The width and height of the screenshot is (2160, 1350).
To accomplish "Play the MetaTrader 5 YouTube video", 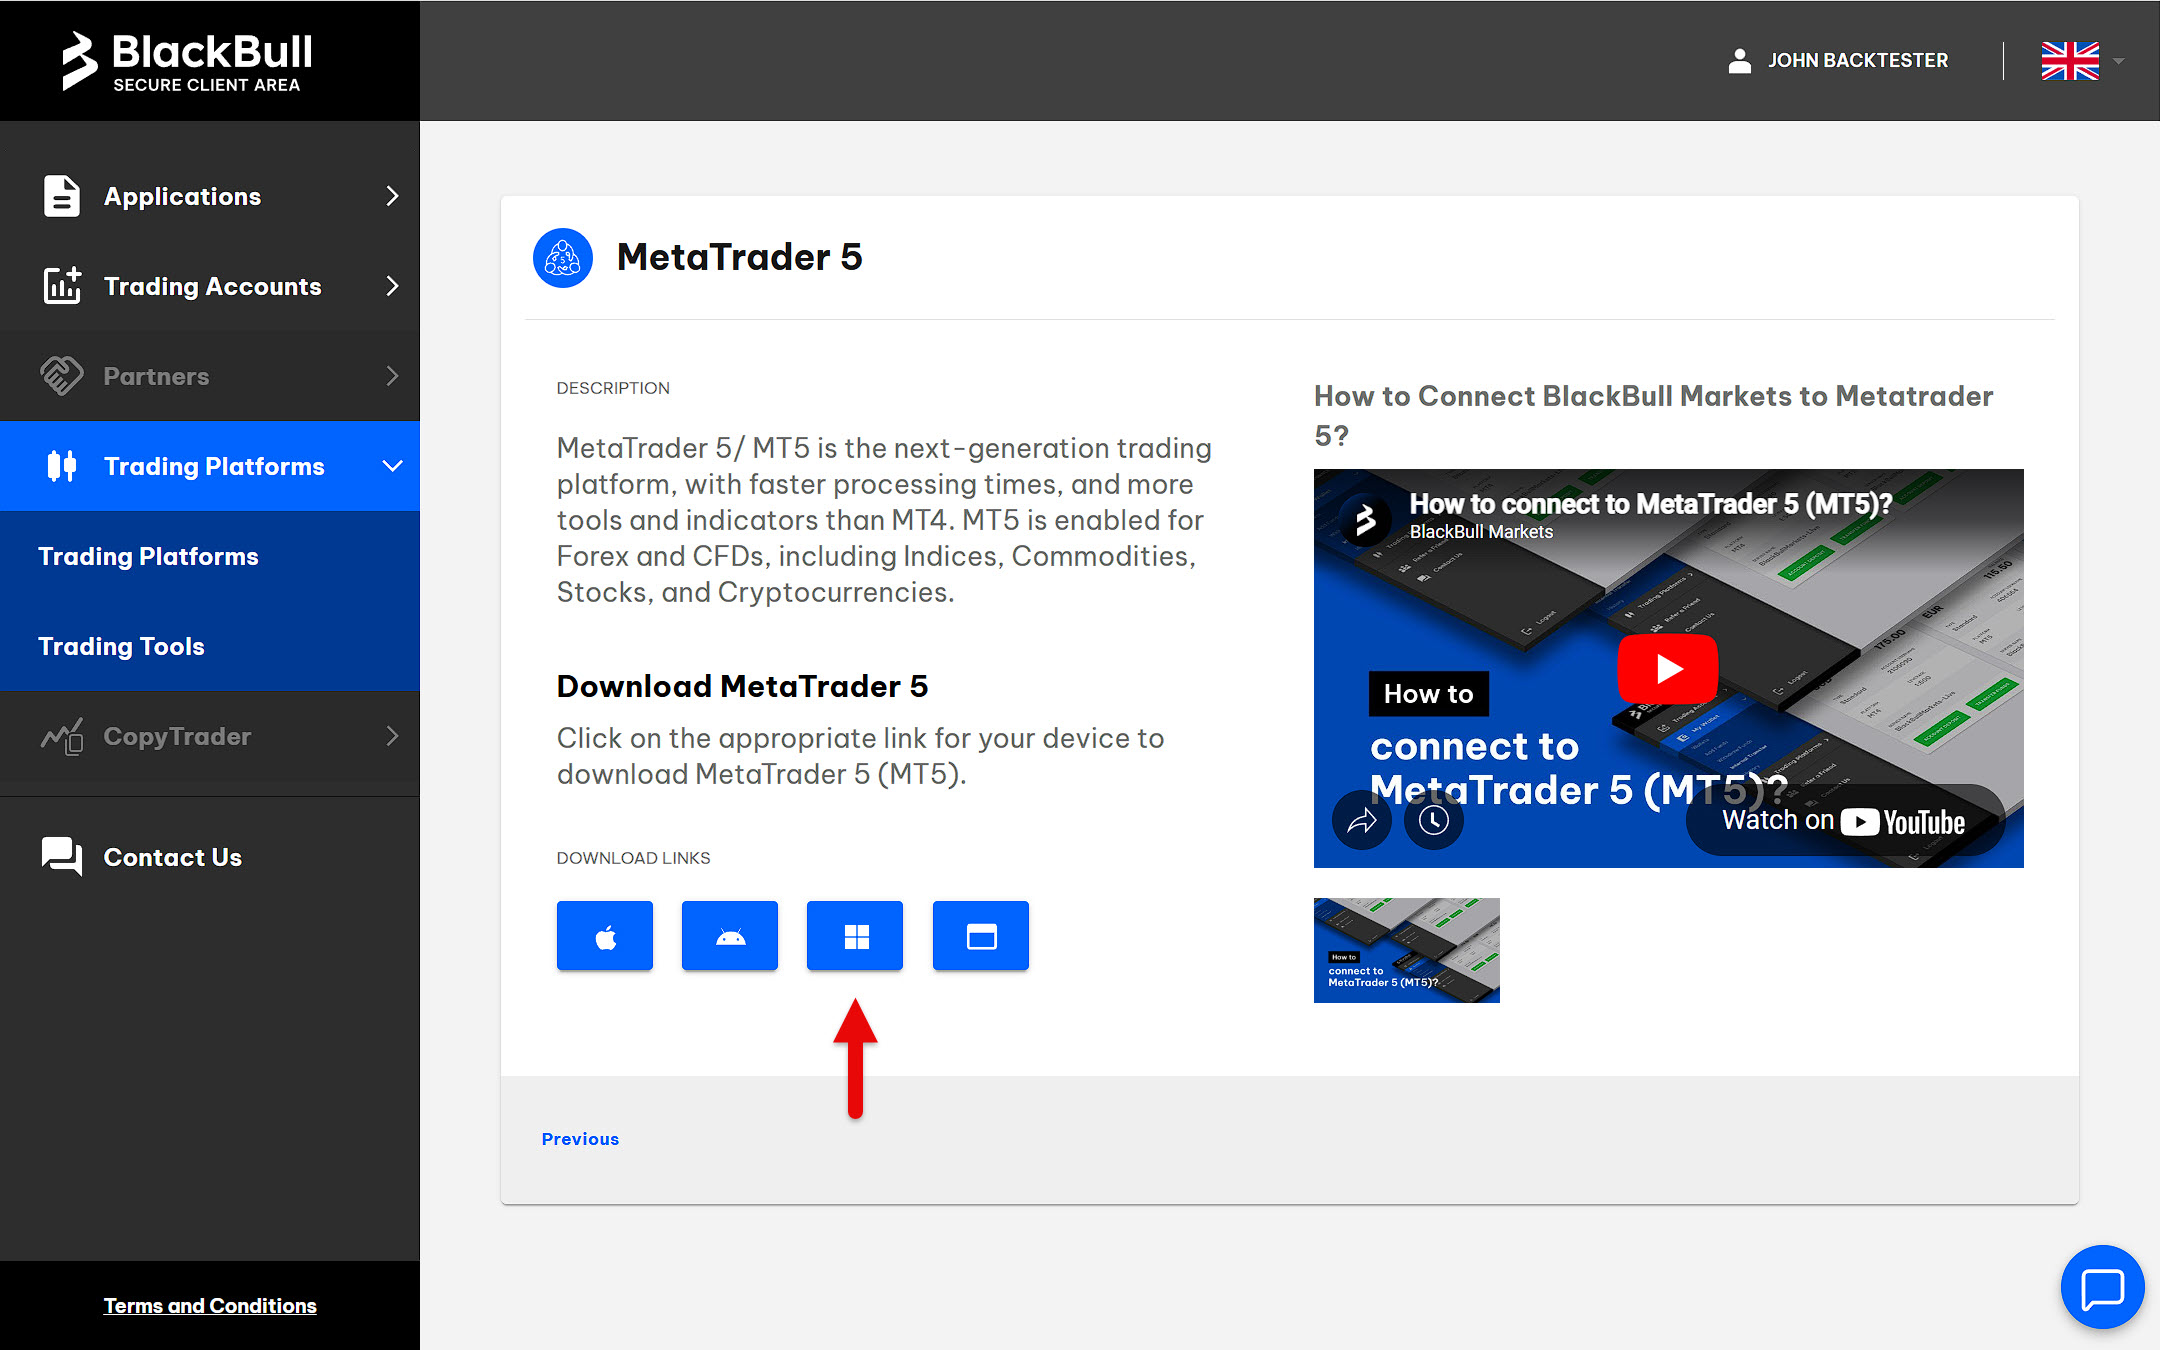I will coord(1668,668).
